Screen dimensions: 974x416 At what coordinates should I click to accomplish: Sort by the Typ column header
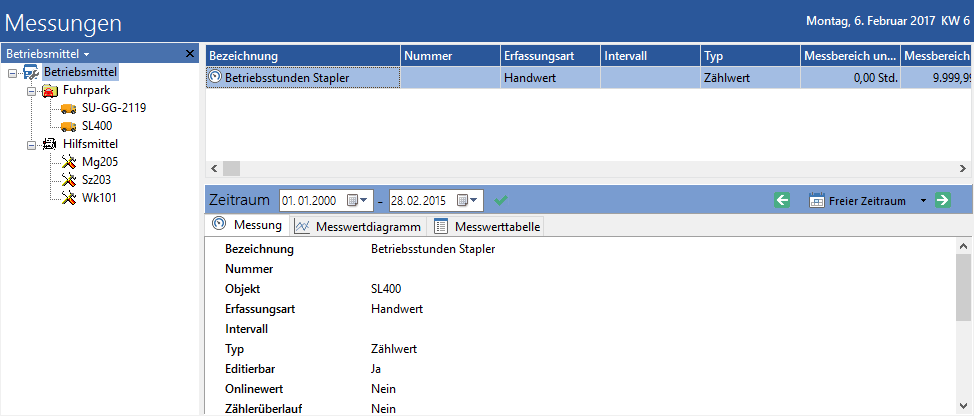[x=751, y=56]
